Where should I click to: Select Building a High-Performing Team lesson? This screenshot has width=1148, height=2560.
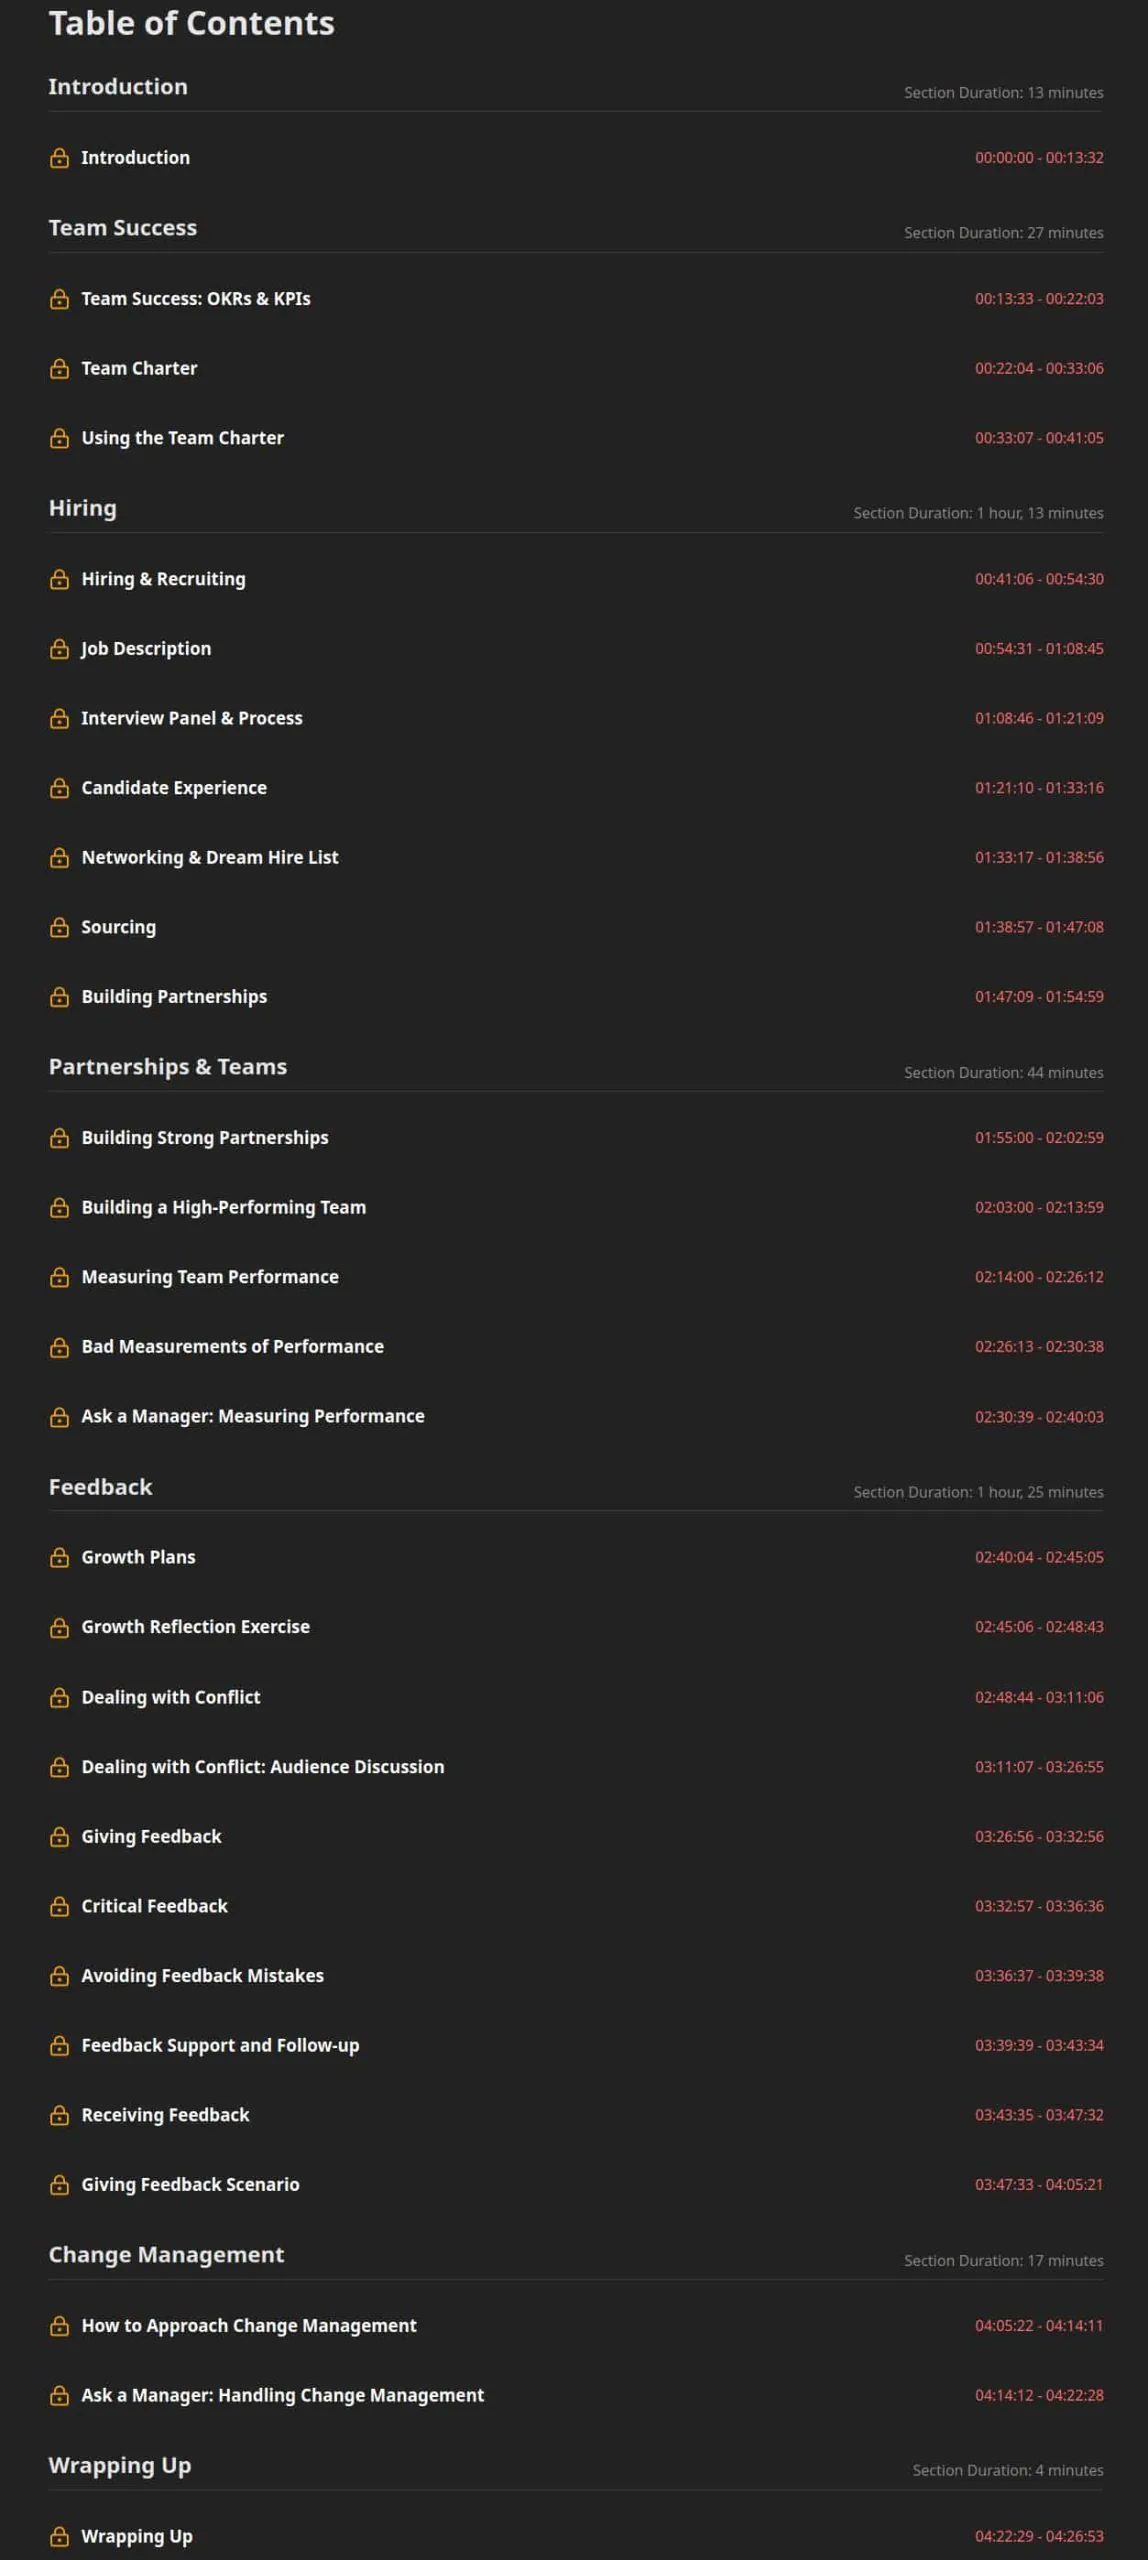pyautogui.click(x=224, y=1207)
